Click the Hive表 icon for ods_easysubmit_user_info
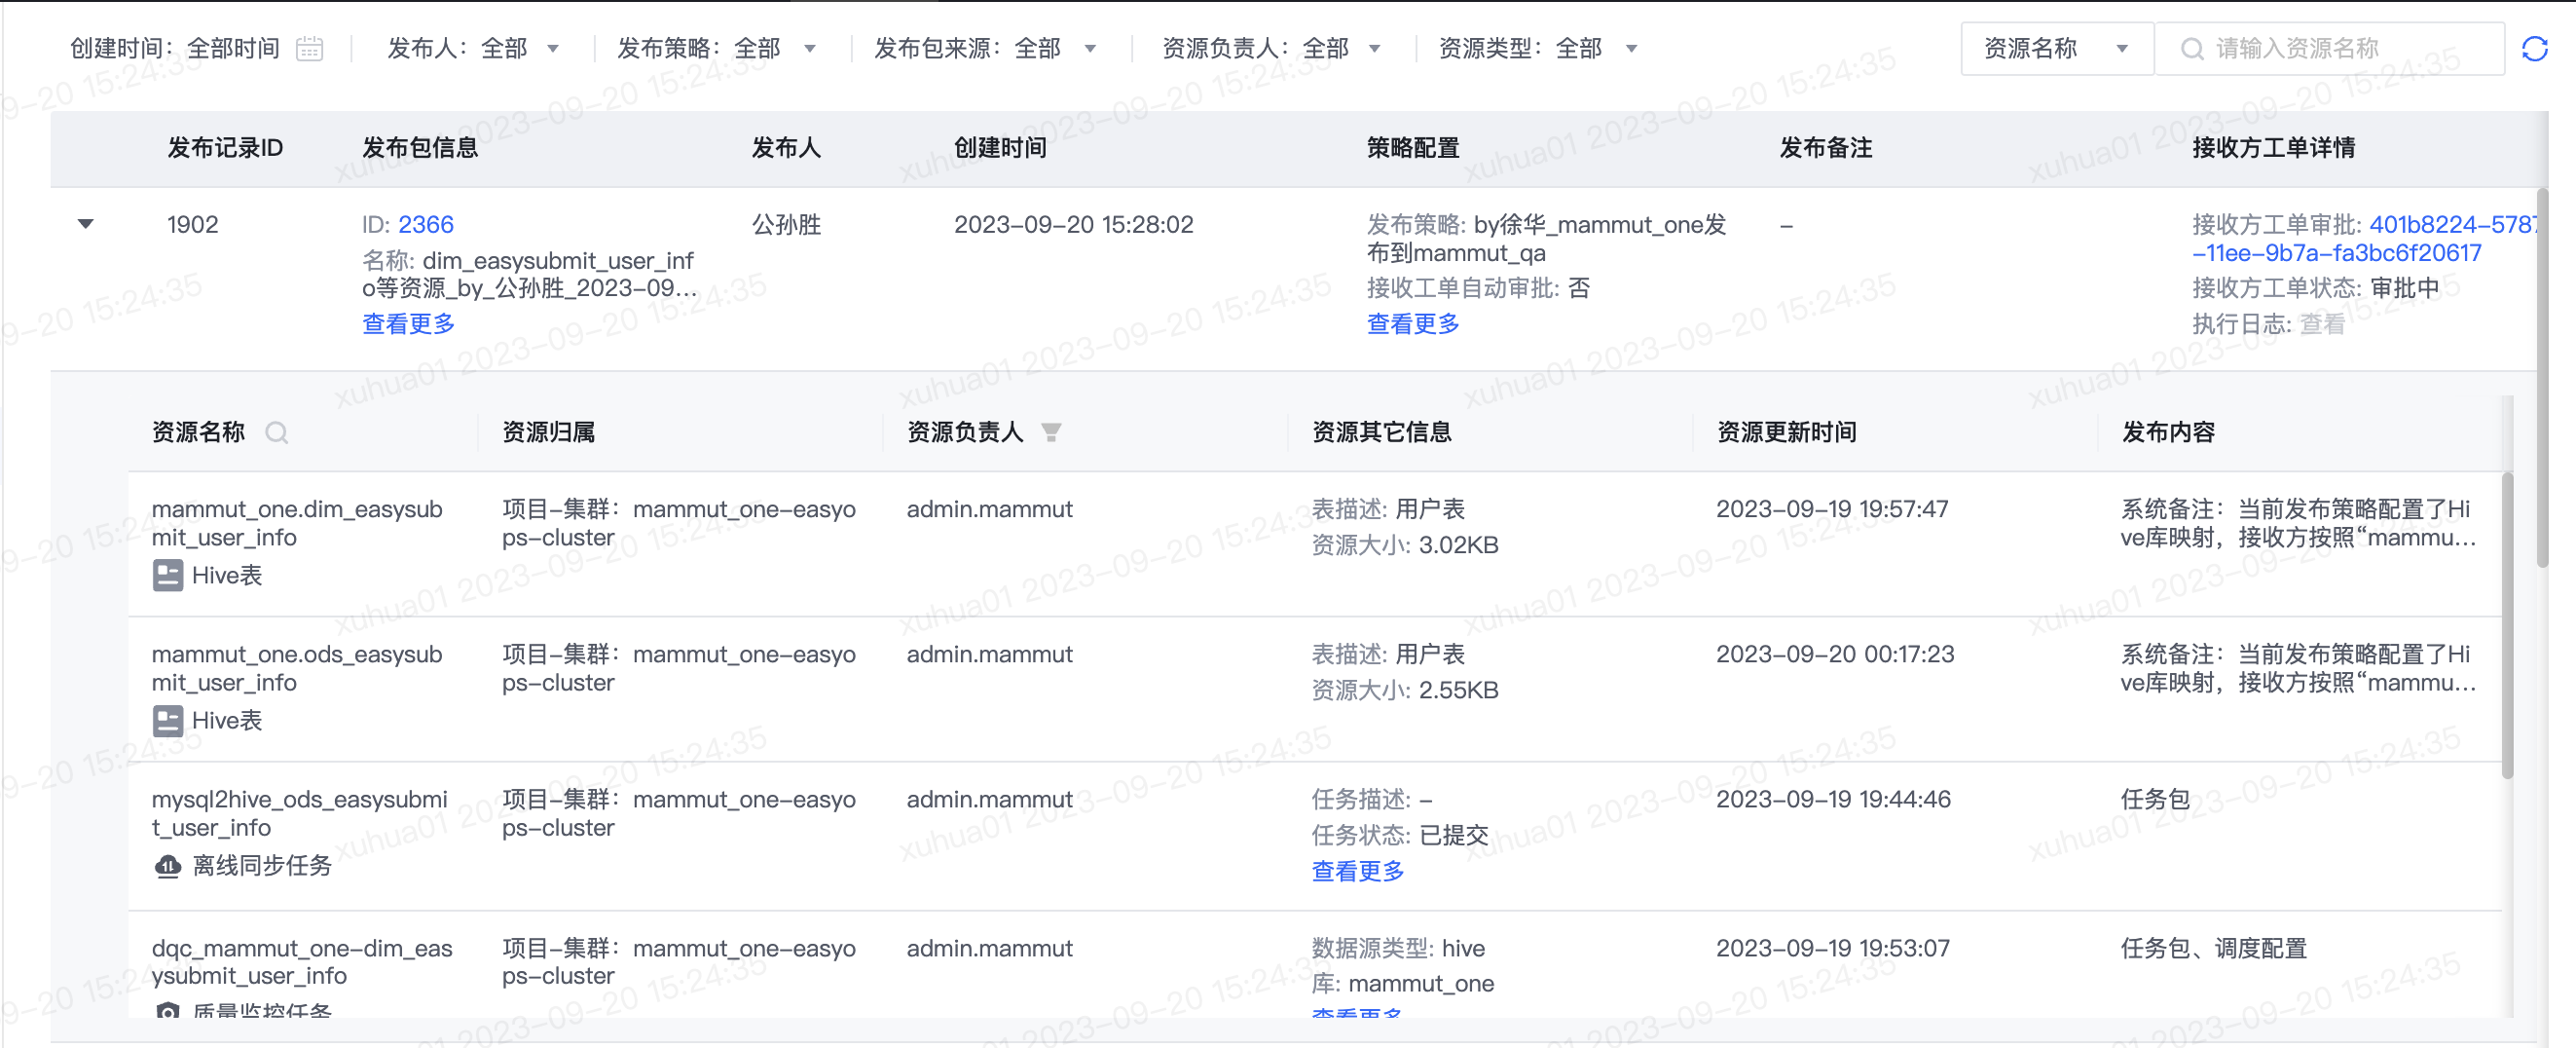 click(167, 721)
